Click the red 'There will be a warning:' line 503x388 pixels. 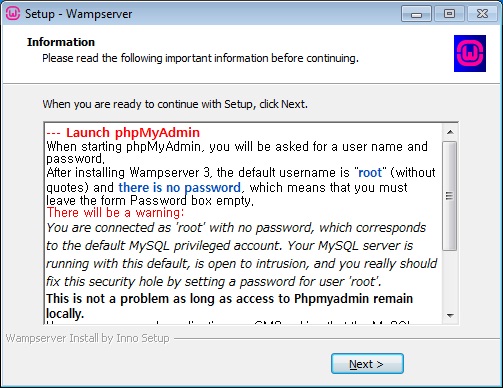115,213
